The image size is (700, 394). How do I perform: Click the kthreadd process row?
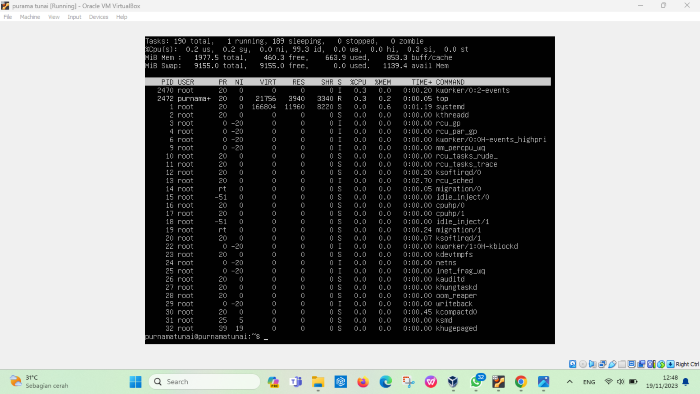[348, 115]
